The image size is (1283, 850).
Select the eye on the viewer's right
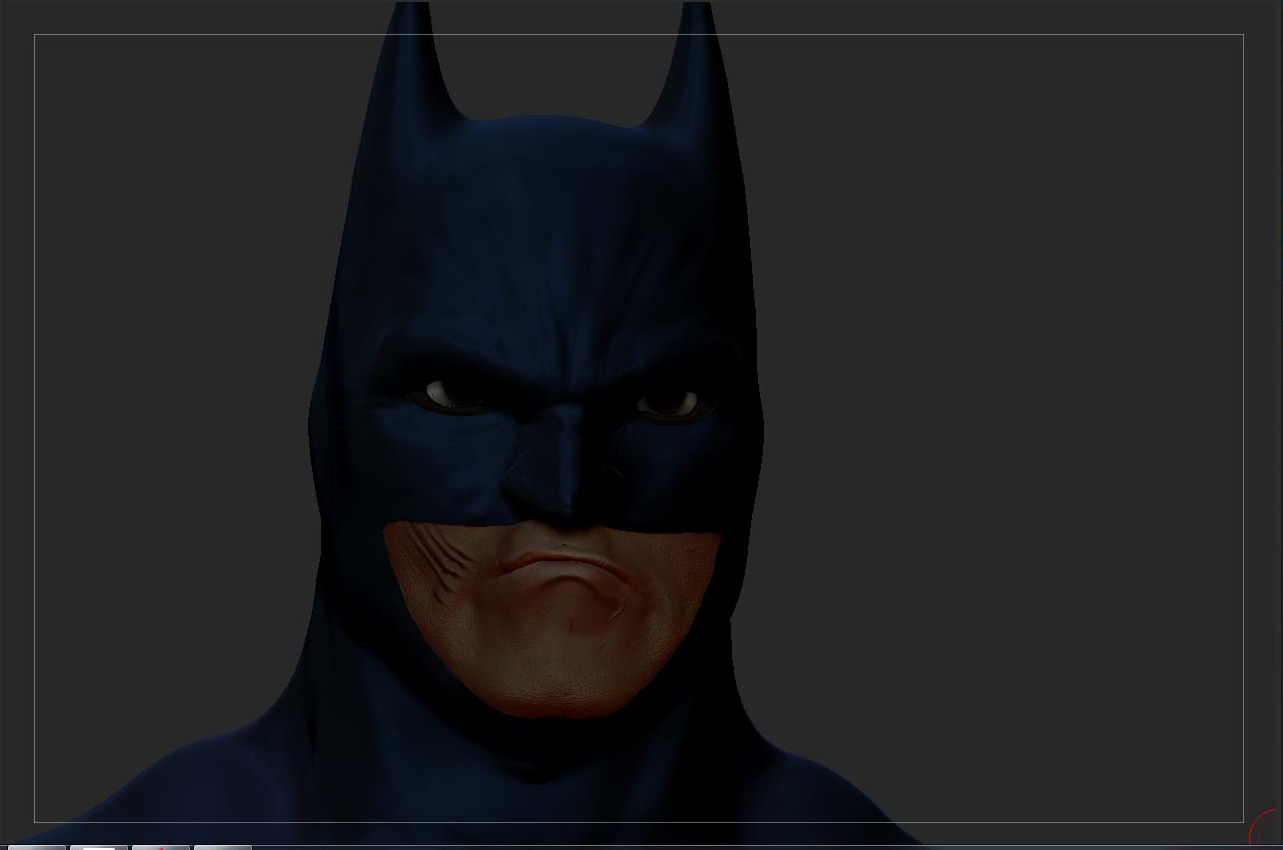(669, 404)
